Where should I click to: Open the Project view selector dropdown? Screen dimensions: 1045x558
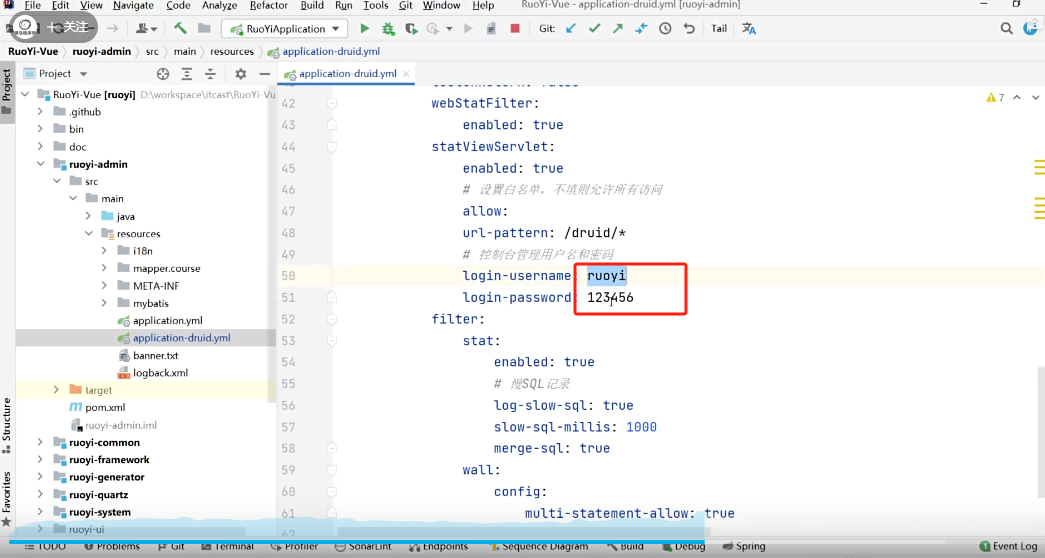click(x=55, y=74)
